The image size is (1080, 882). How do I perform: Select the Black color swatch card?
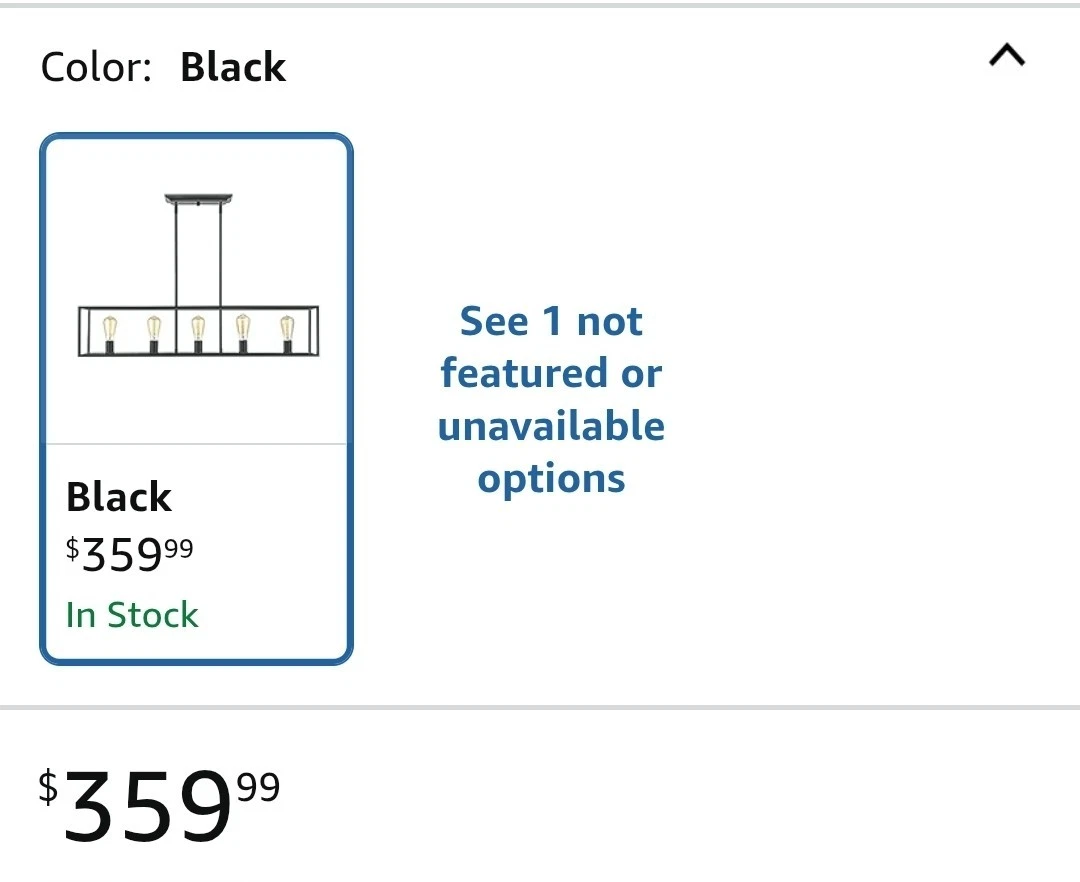point(197,398)
